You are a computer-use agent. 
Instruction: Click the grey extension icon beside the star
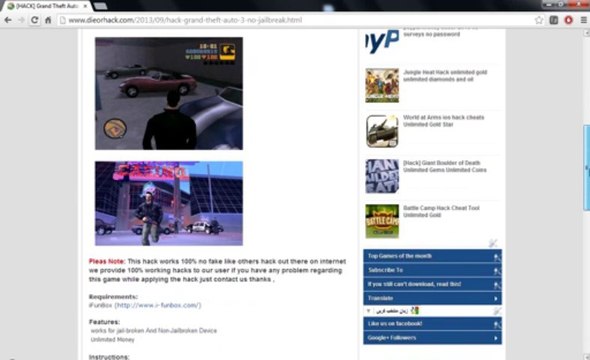click(554, 20)
